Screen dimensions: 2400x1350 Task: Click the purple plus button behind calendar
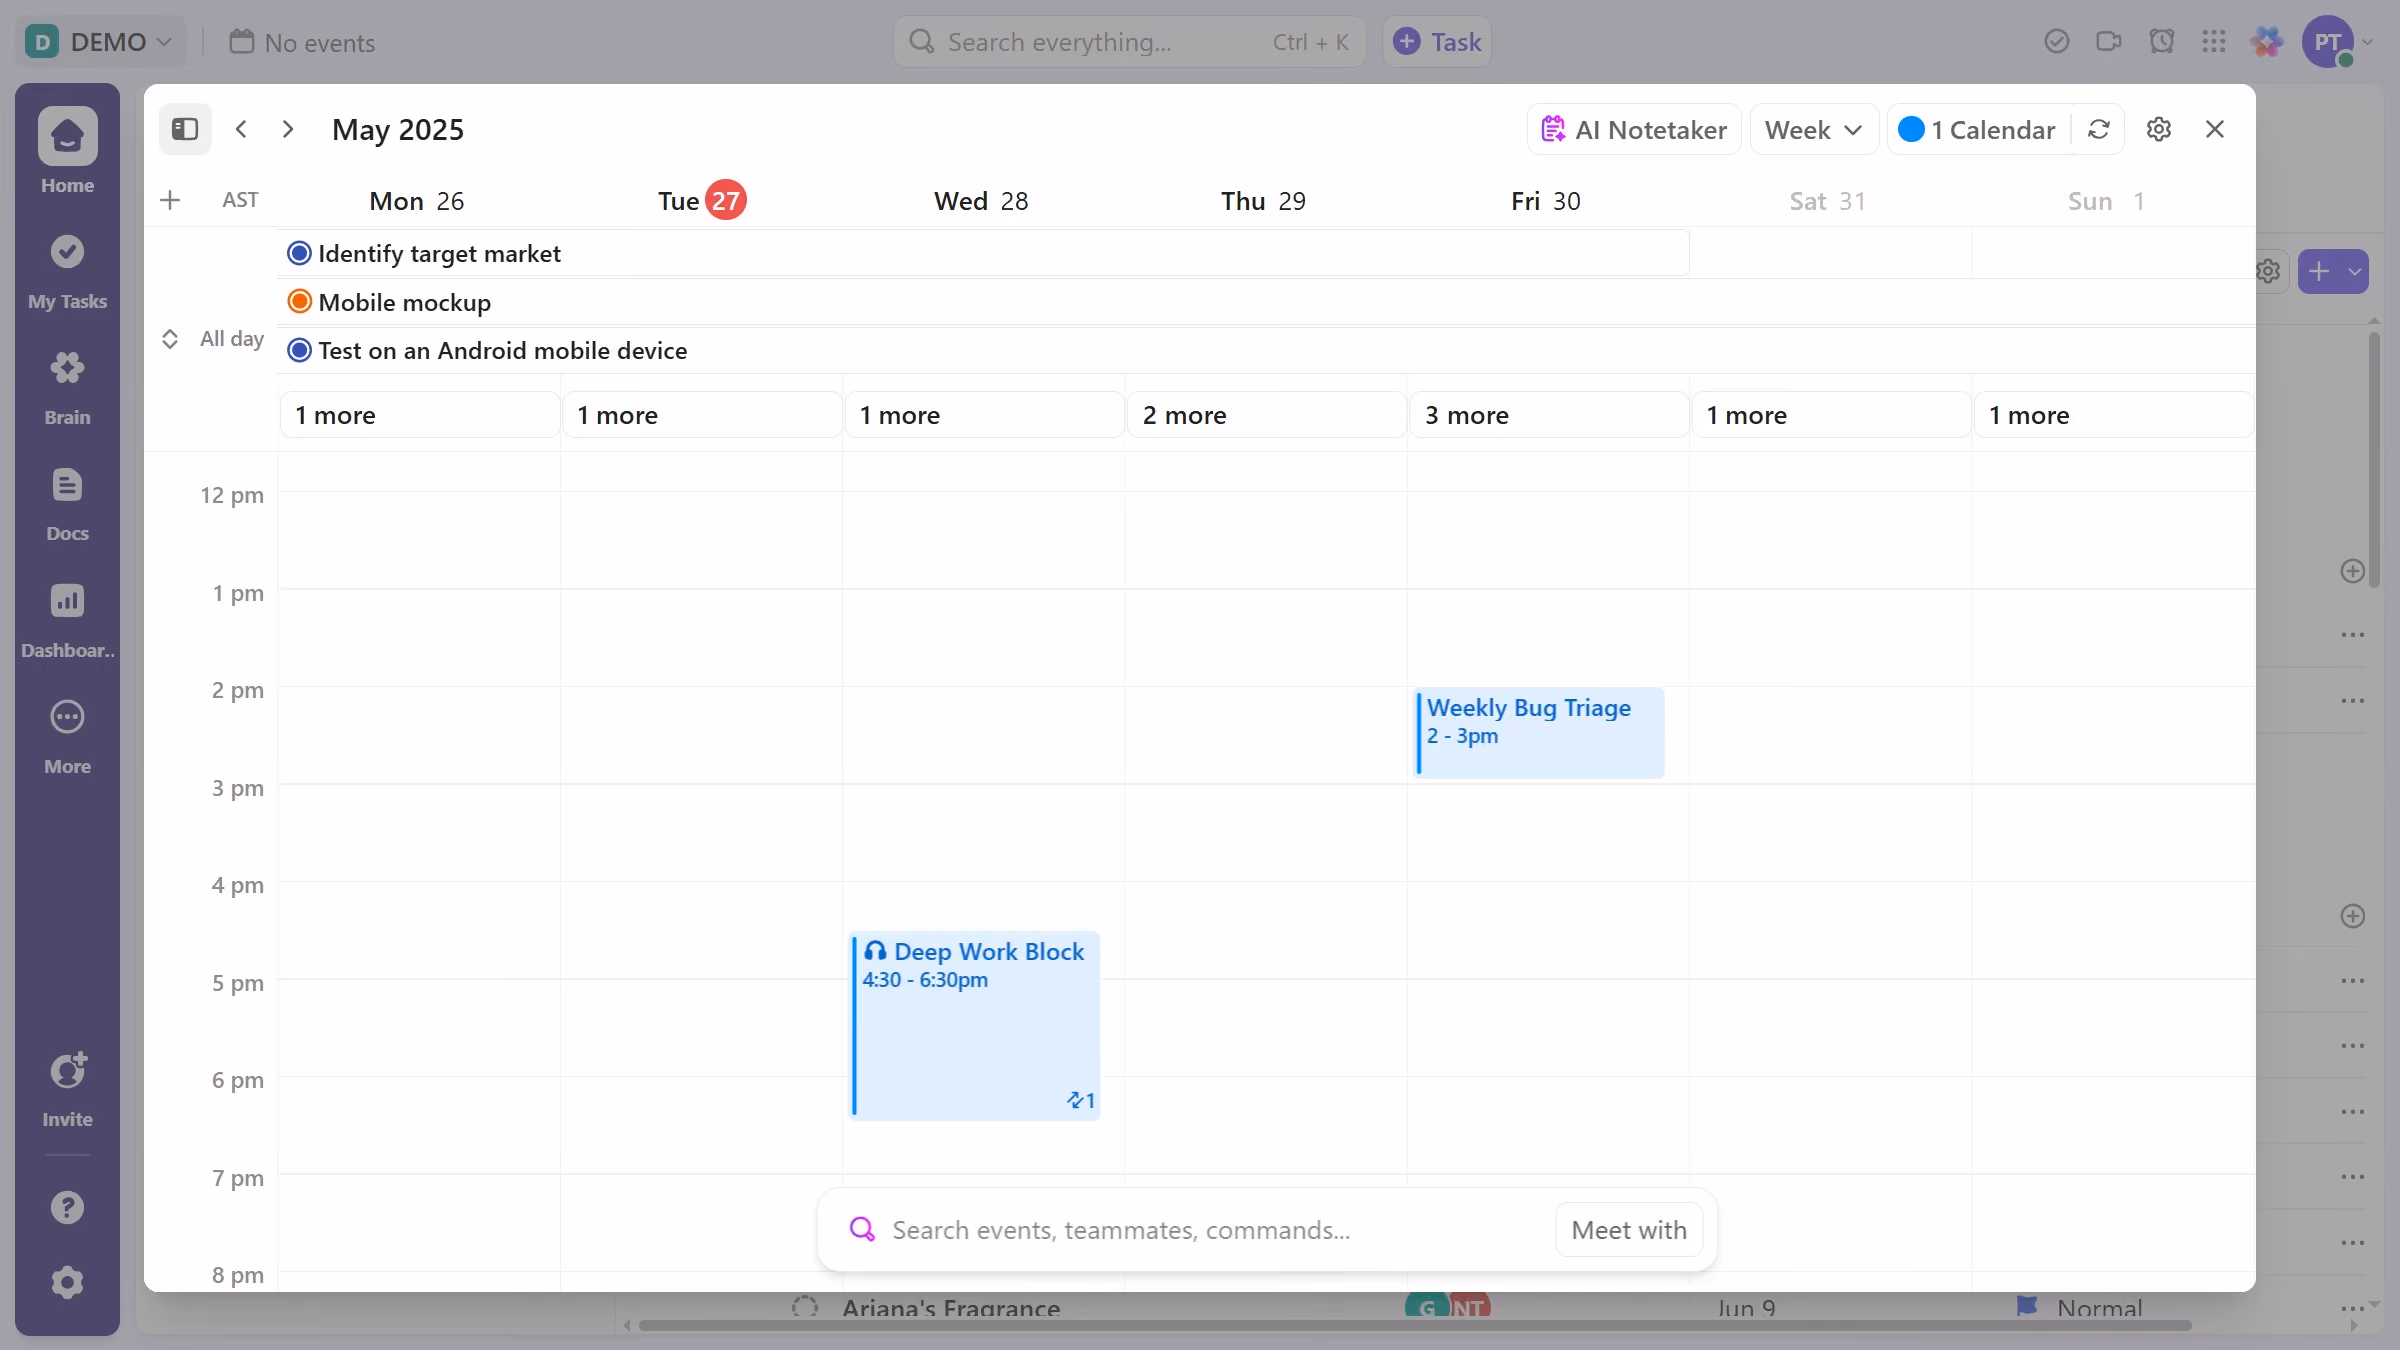2319,271
